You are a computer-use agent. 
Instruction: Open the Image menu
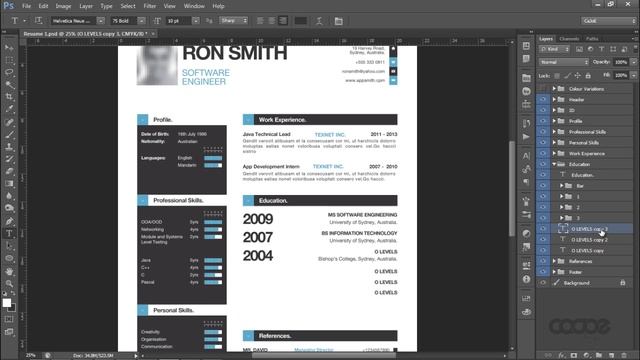tap(63, 6)
